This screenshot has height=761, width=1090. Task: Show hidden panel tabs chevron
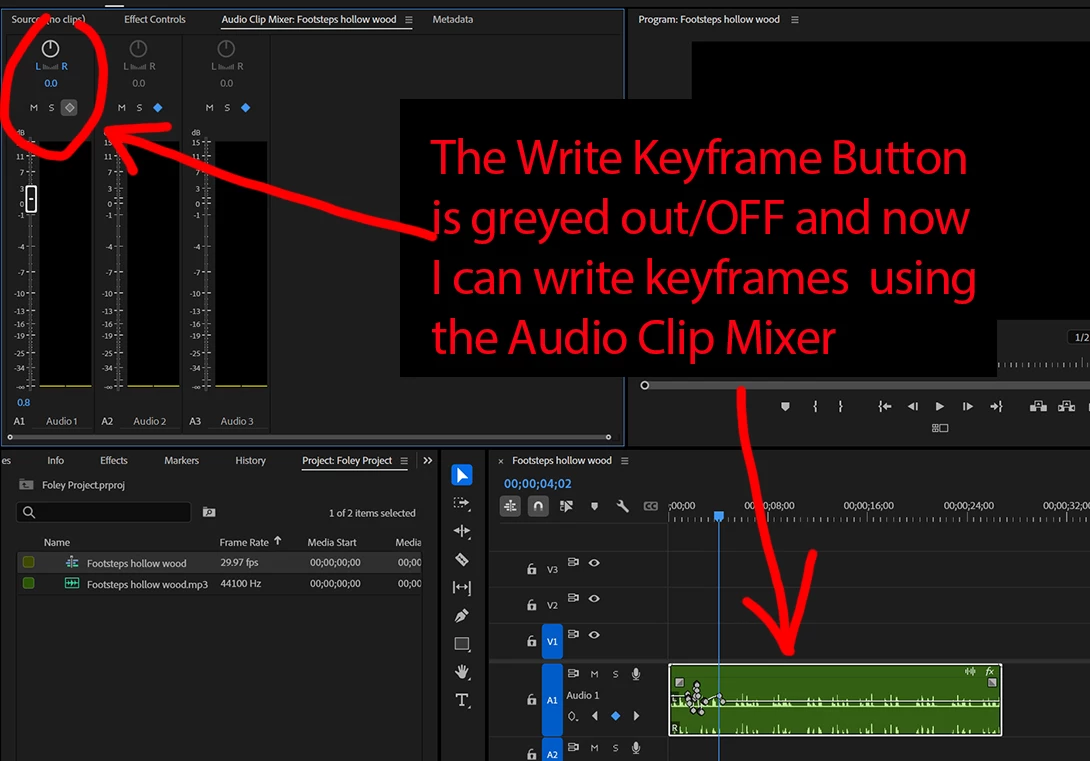(428, 461)
